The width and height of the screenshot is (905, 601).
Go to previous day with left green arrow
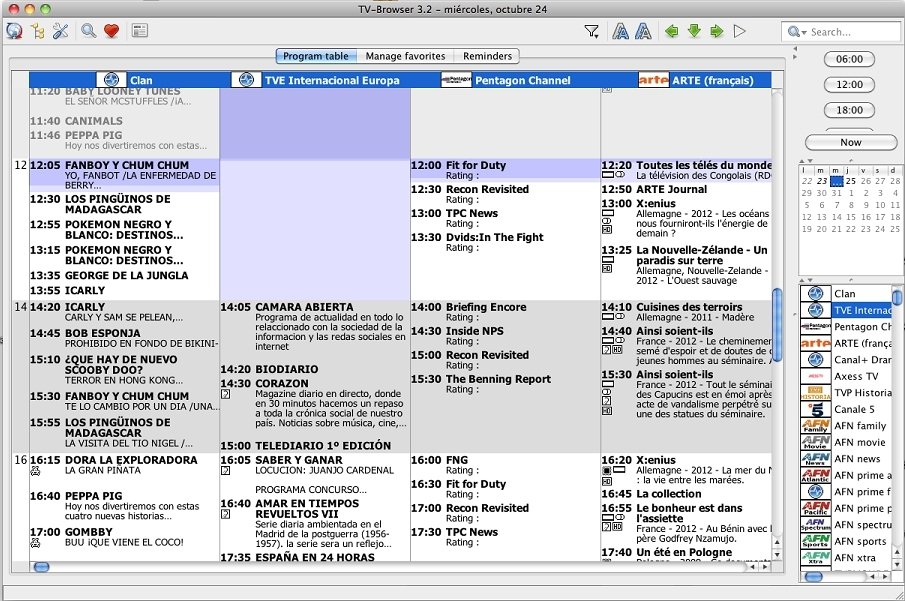[x=671, y=31]
